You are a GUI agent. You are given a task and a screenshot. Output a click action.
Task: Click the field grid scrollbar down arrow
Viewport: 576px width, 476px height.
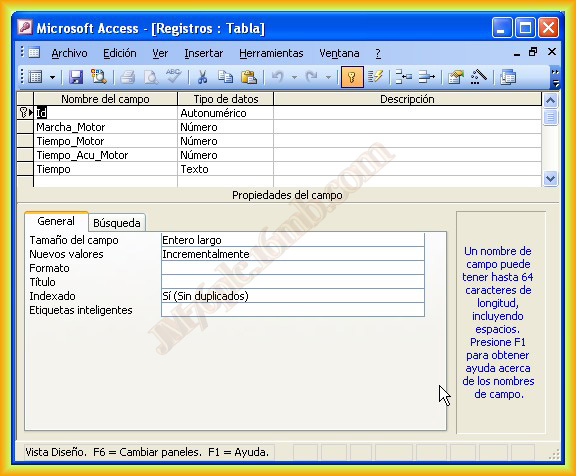coord(550,179)
